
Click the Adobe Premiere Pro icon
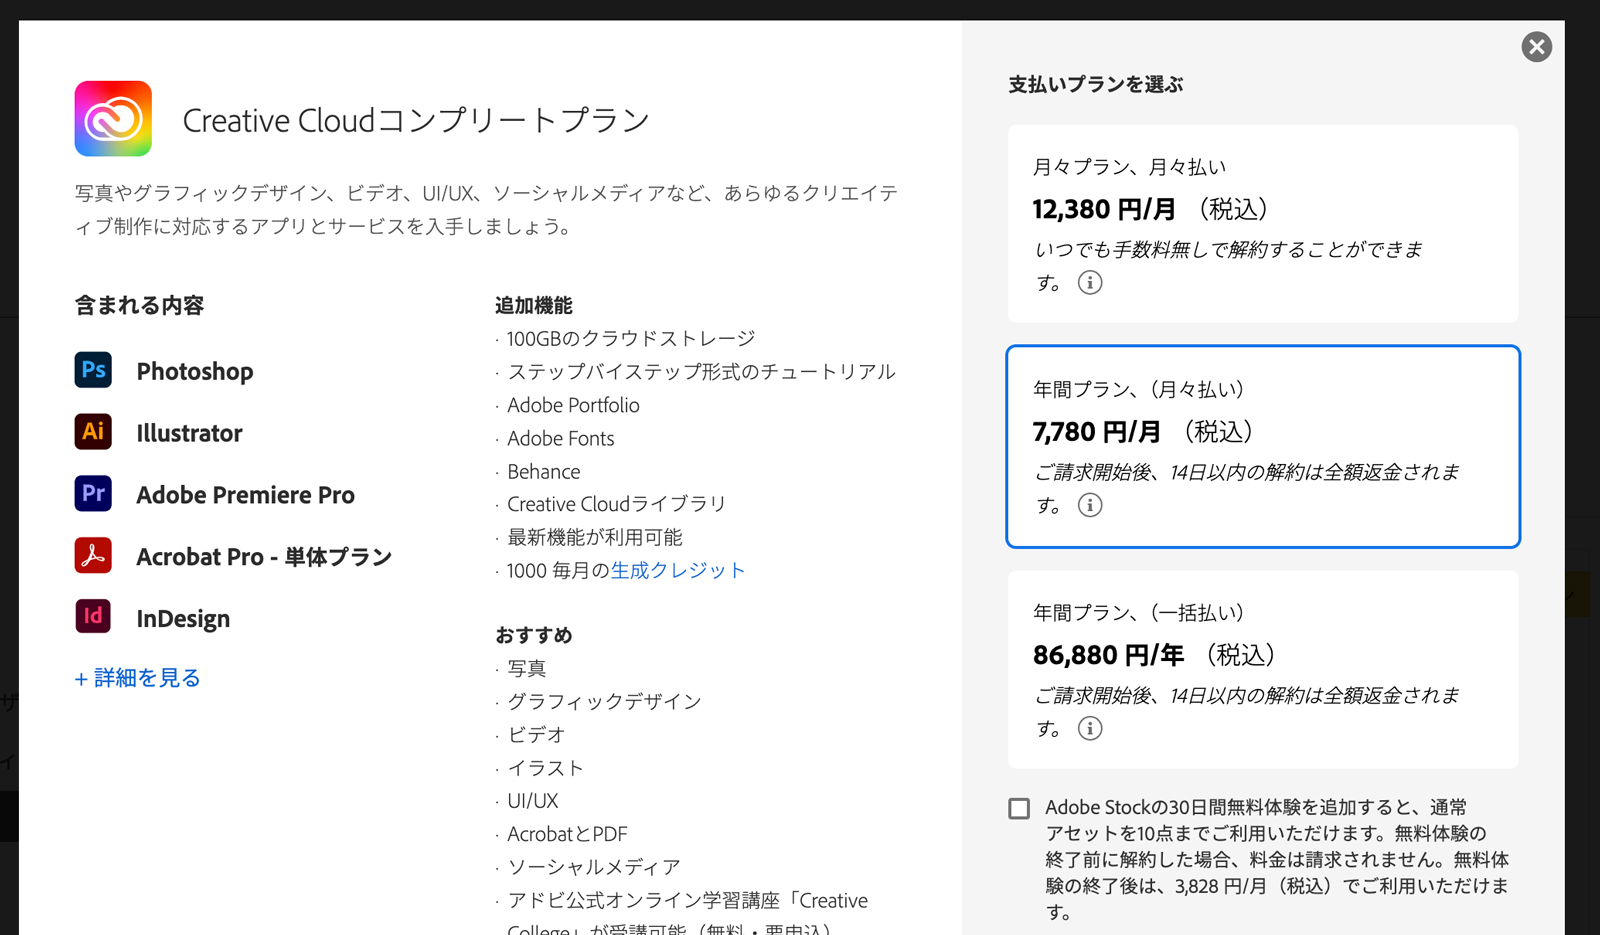93,494
